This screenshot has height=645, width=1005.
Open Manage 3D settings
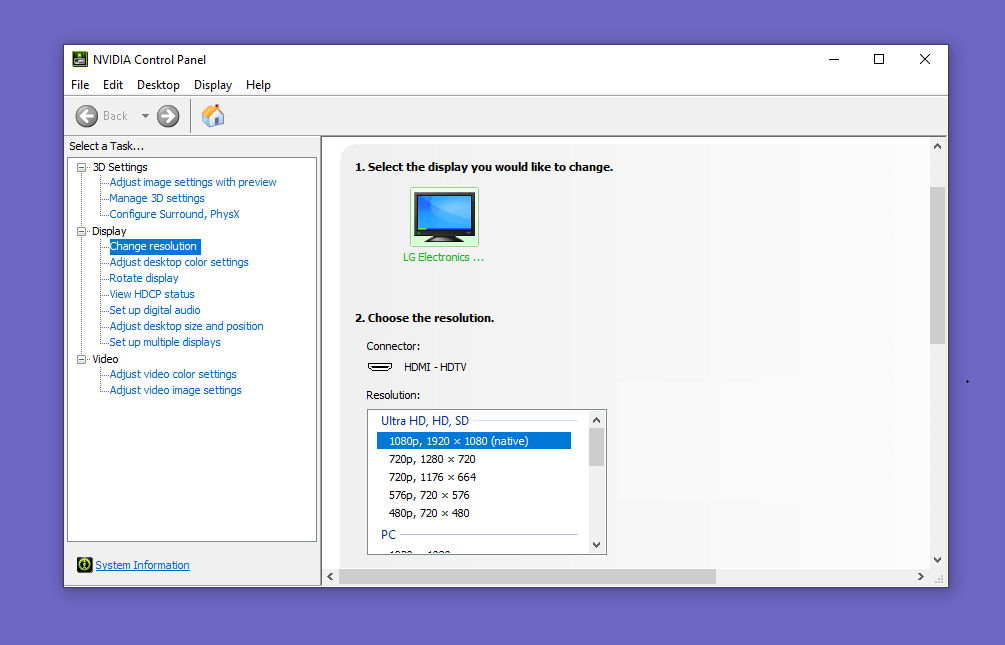pyautogui.click(x=157, y=198)
